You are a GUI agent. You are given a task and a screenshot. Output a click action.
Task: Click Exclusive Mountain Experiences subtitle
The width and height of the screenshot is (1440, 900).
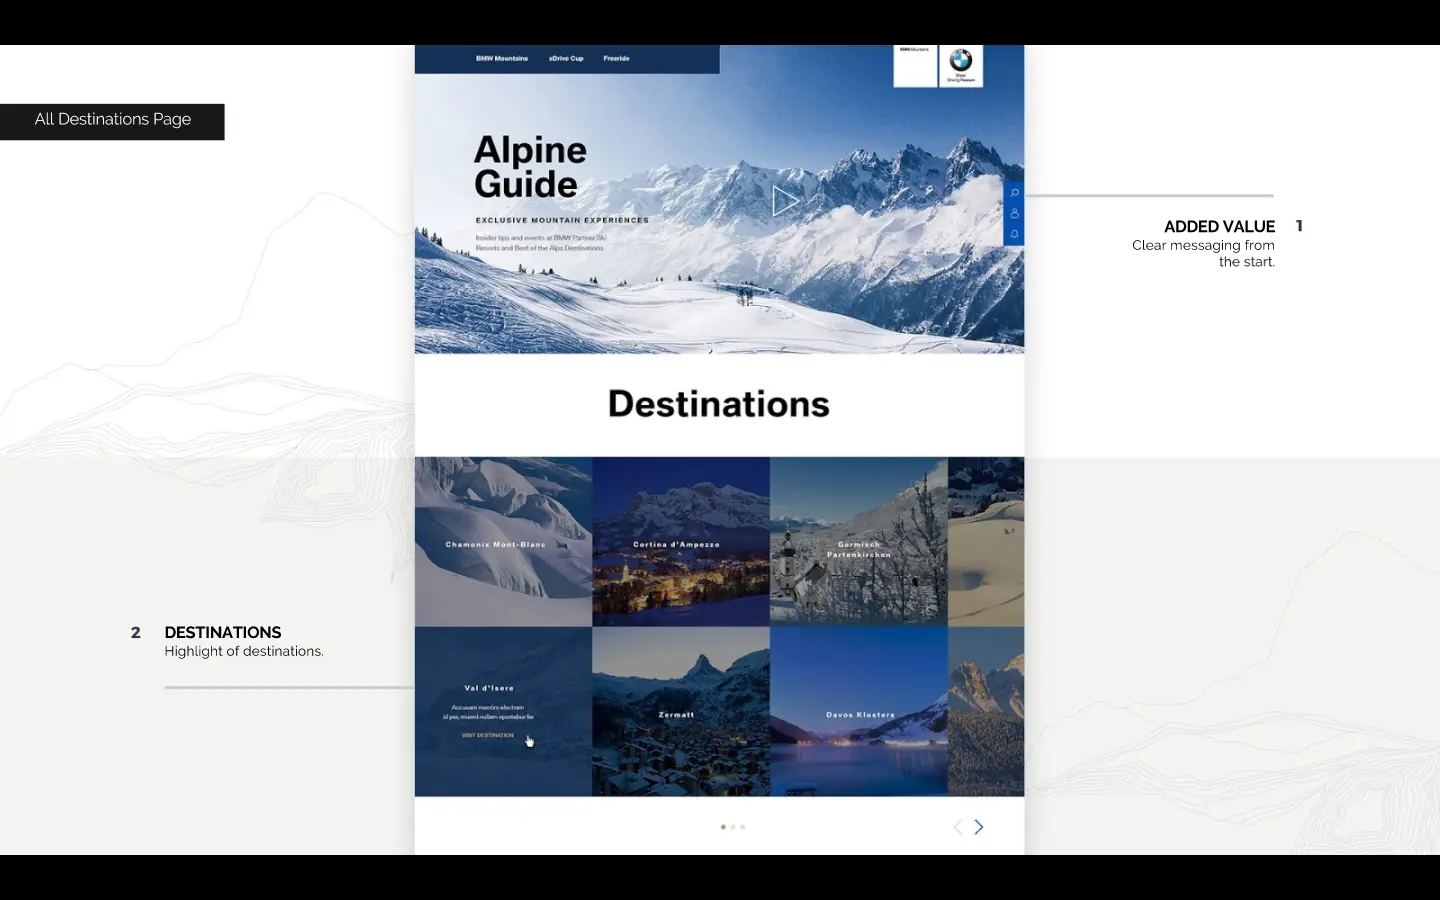point(562,220)
